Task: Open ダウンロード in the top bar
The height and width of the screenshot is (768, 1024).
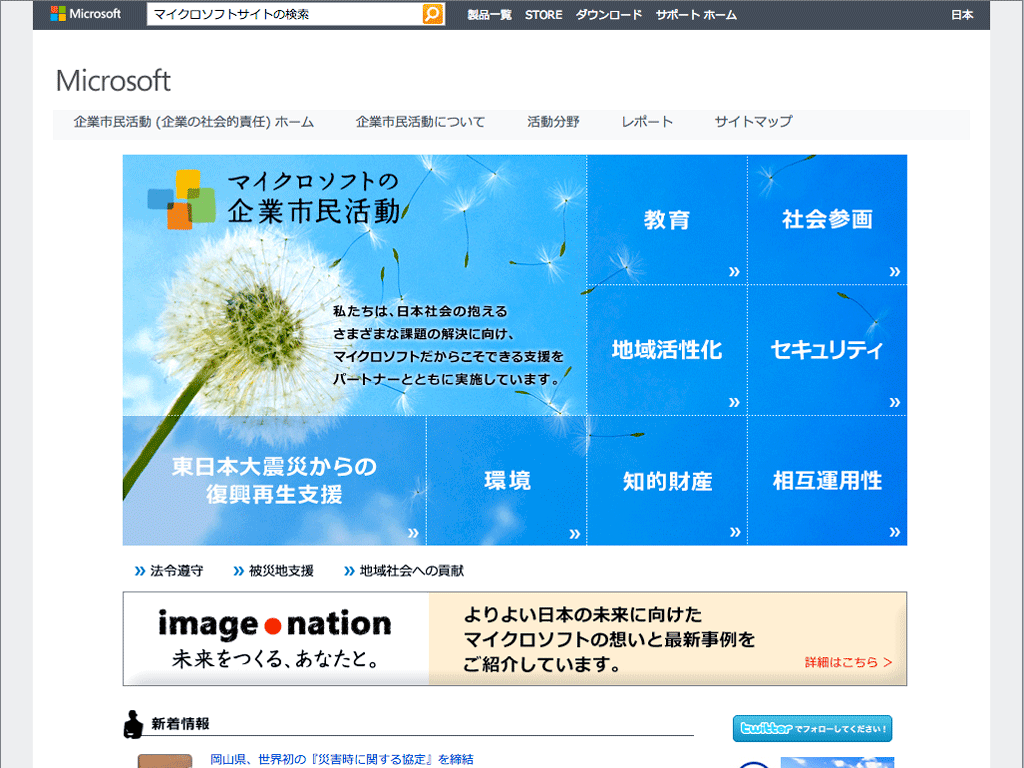Action: pyautogui.click(x=609, y=14)
